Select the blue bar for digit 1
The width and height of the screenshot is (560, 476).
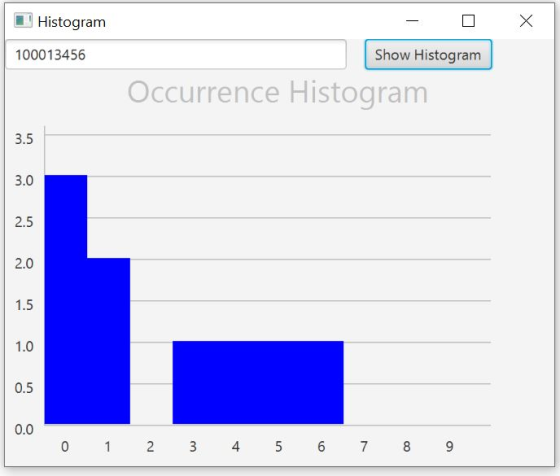[x=109, y=341]
